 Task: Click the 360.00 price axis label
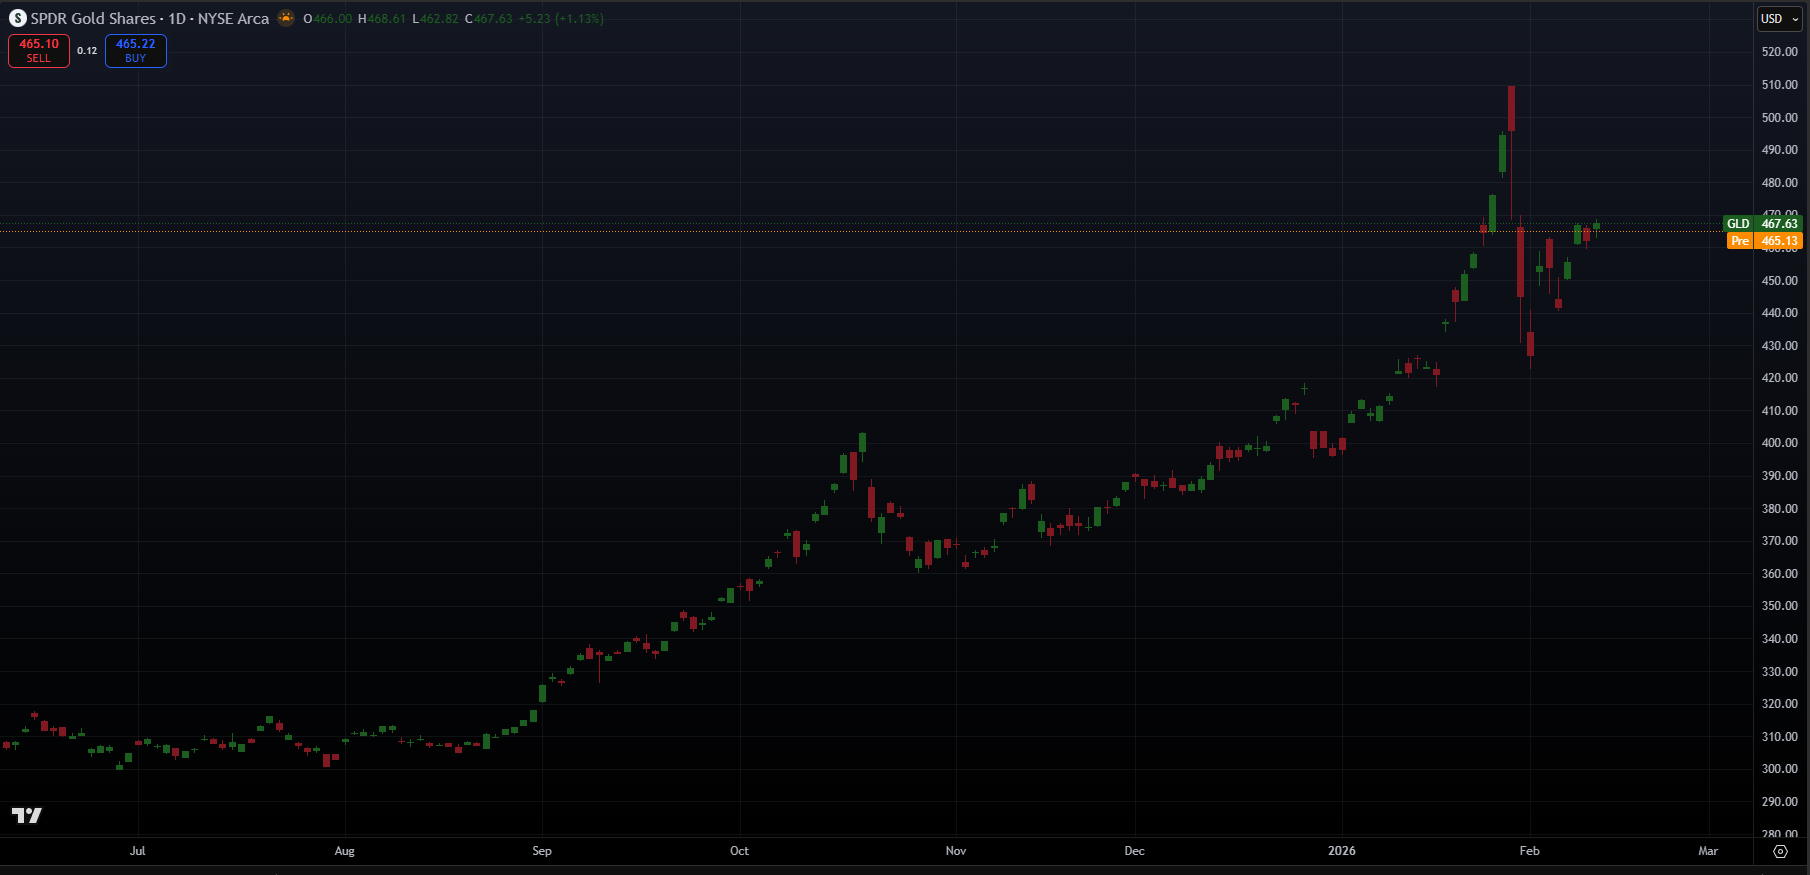[x=1780, y=574]
